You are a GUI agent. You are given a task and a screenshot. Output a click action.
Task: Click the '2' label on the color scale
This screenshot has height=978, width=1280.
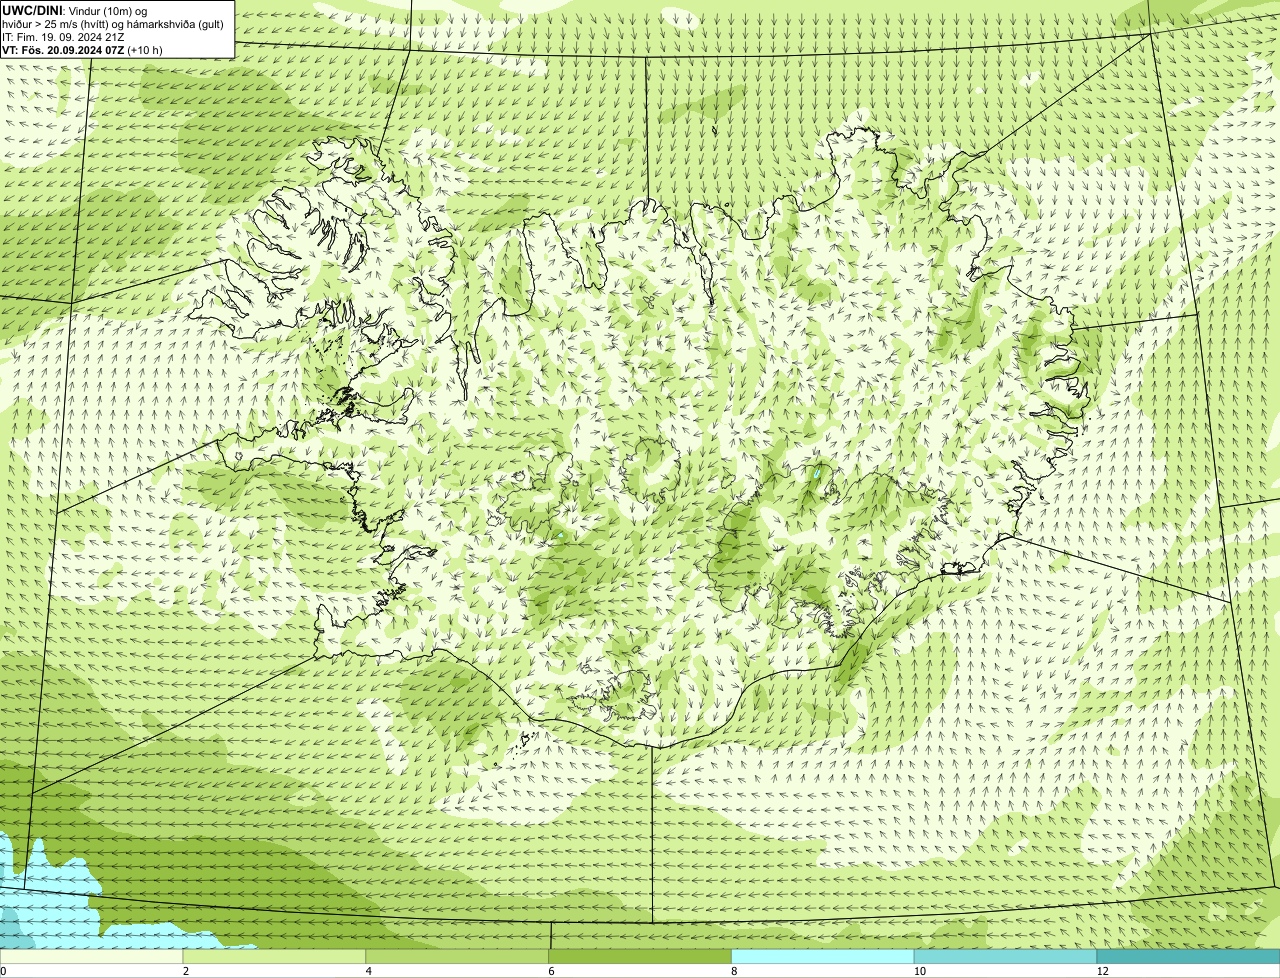tap(186, 971)
